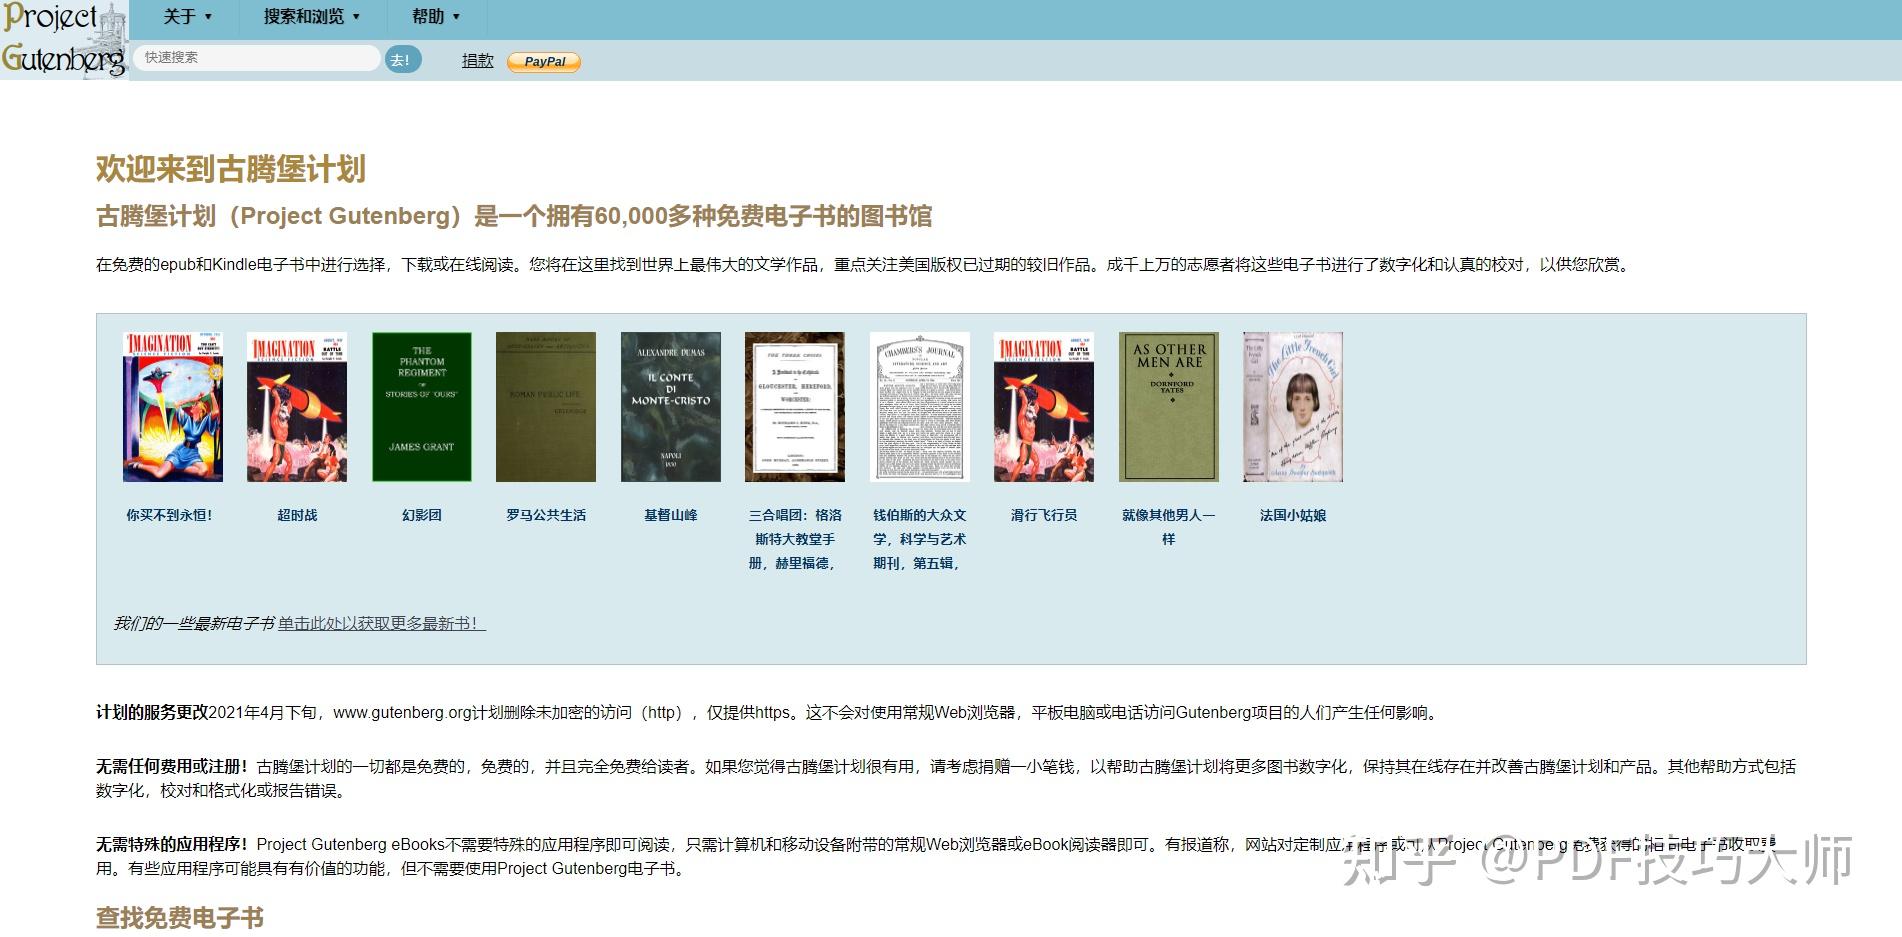
Task: Click the 滑行飞行员 title link
Action: [x=1044, y=515]
